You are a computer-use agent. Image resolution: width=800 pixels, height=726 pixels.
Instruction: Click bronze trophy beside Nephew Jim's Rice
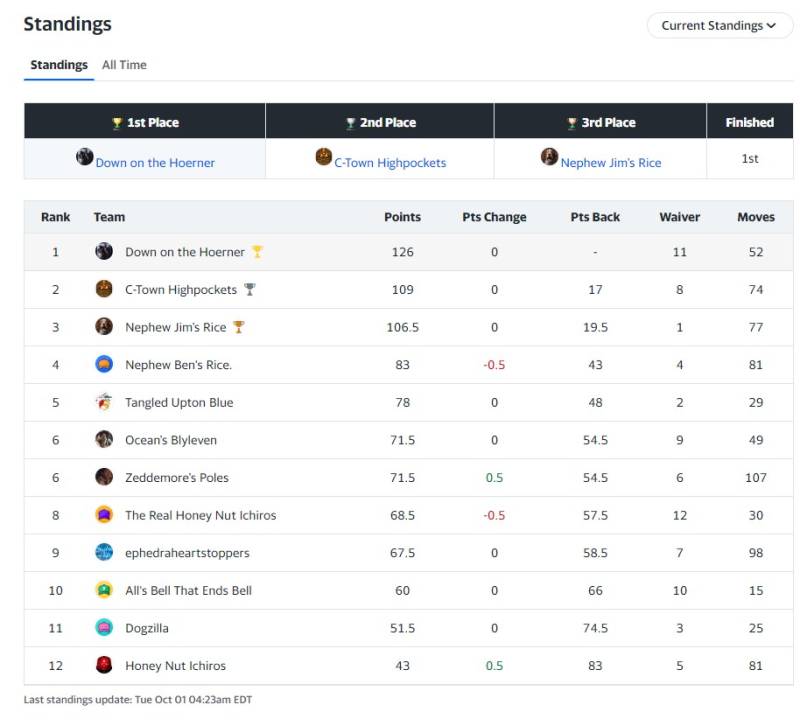pyautogui.click(x=238, y=327)
